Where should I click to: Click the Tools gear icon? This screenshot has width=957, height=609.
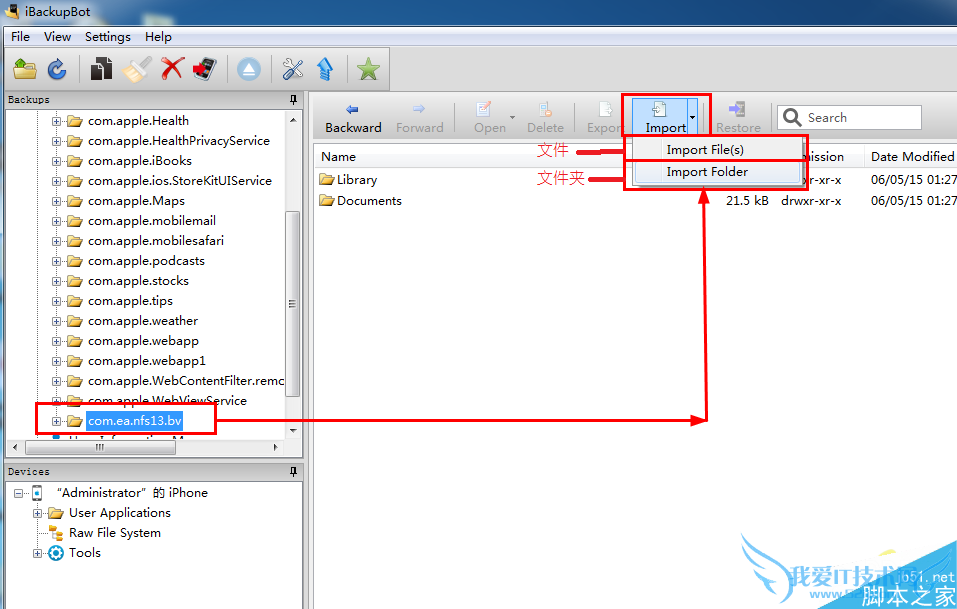56,553
